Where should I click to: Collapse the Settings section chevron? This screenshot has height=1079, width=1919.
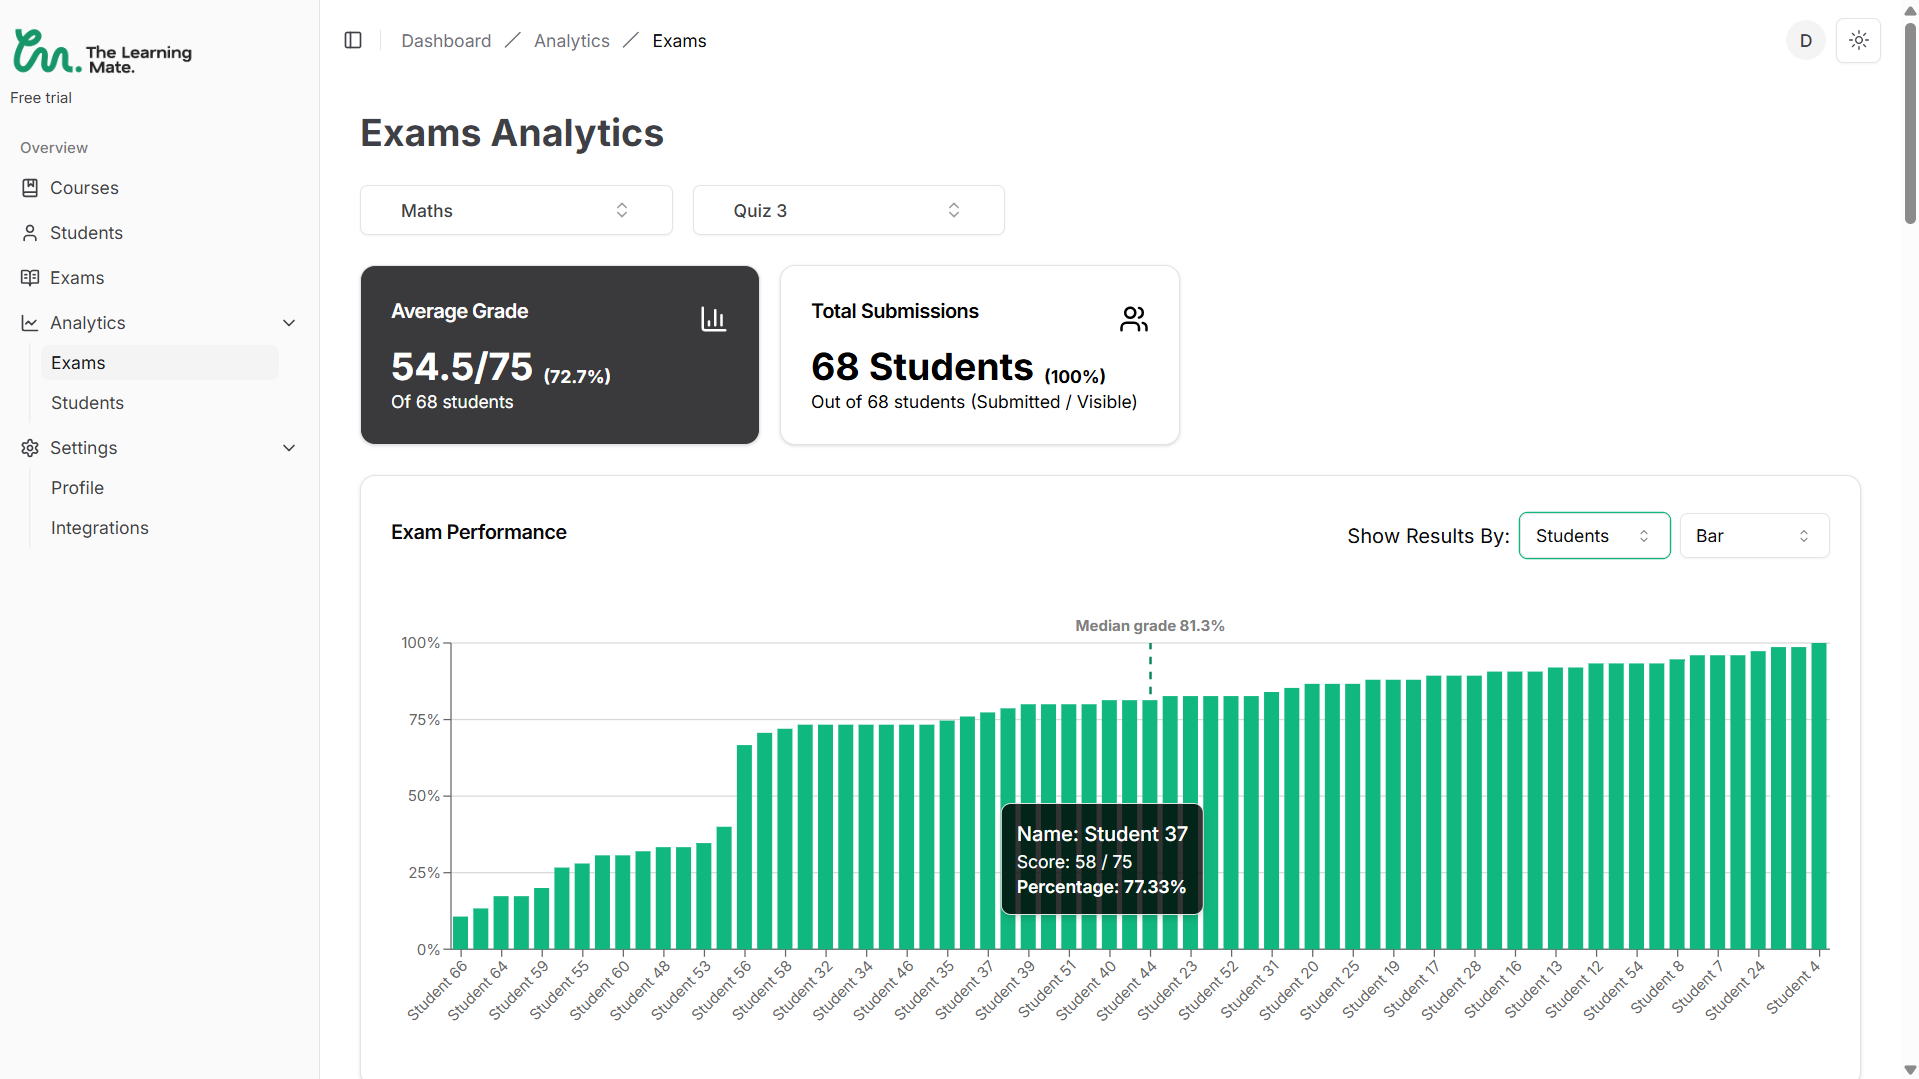[x=289, y=448]
